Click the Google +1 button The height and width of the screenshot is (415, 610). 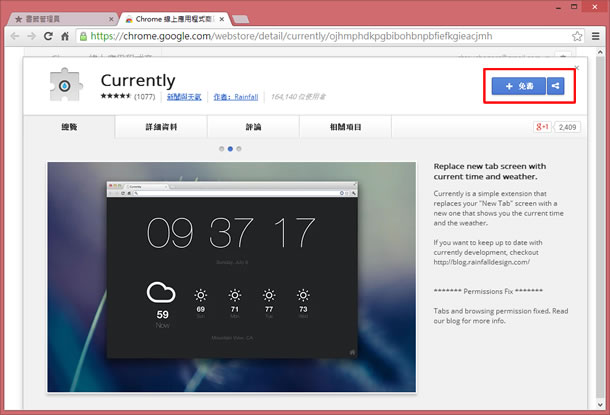pos(542,127)
